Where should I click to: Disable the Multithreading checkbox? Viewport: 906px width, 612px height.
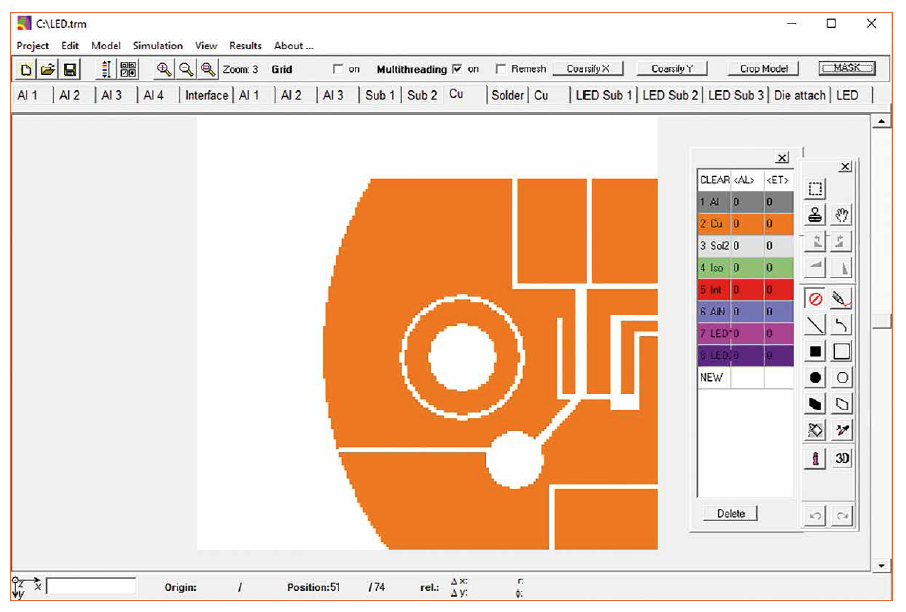(x=457, y=69)
